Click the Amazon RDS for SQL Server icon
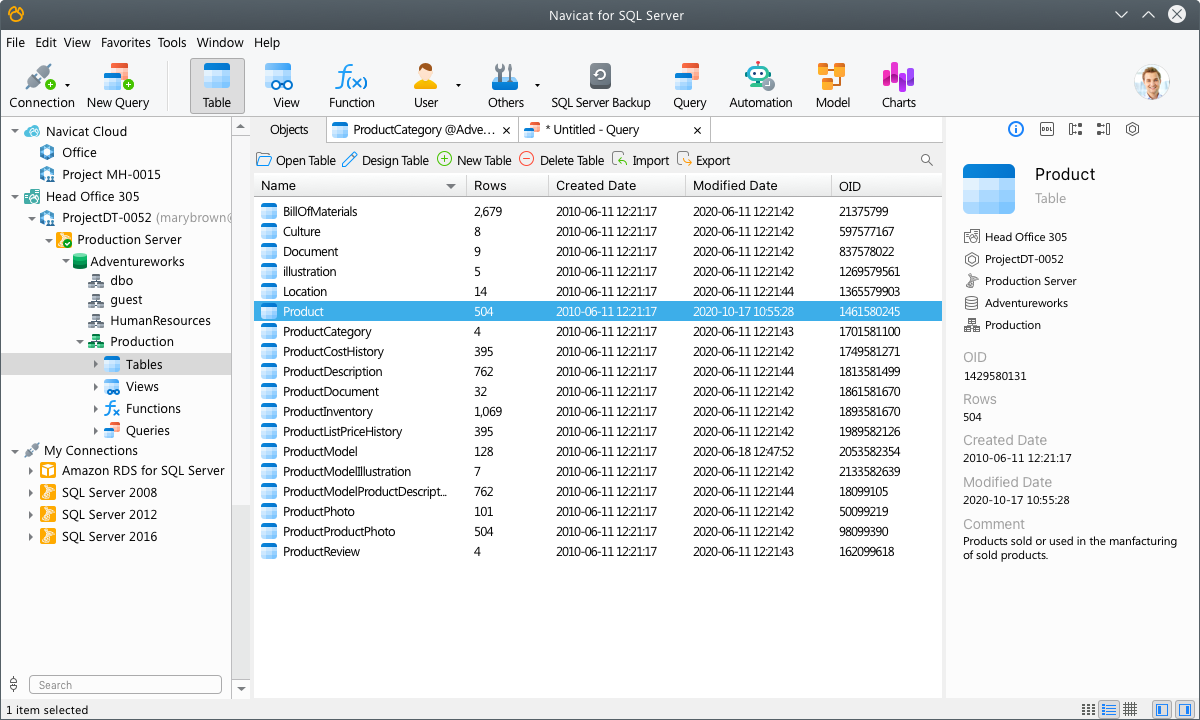Viewport: 1200px width, 720px height. pos(48,471)
